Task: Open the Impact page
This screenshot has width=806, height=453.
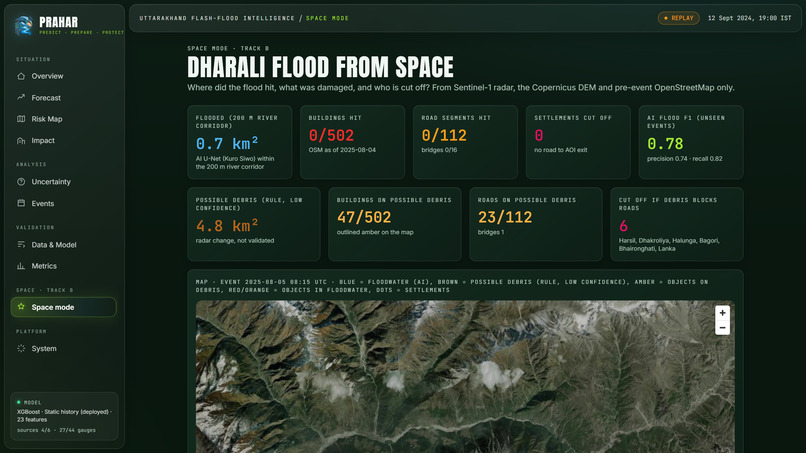Action: click(x=63, y=140)
